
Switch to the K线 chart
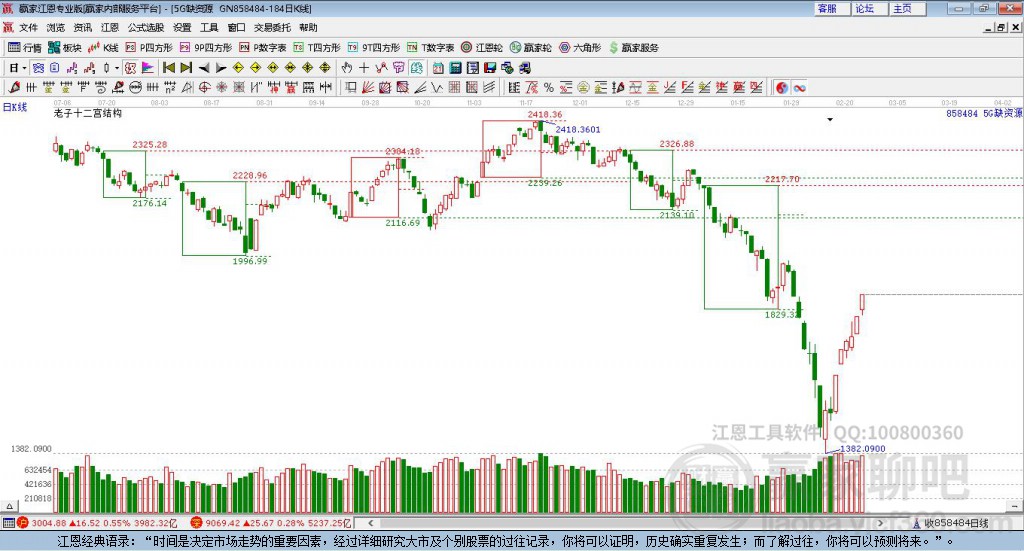coord(103,48)
